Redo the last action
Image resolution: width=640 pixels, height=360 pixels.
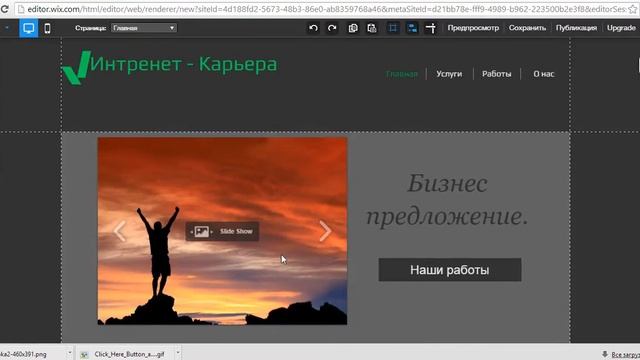coord(332,28)
